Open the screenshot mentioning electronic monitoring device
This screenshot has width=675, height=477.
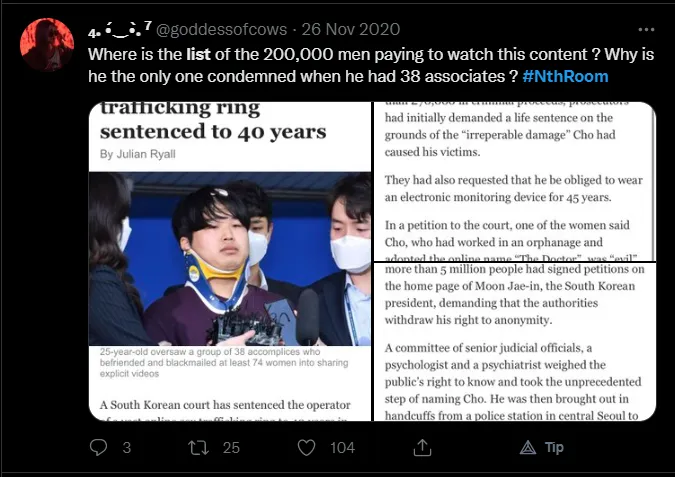point(514,181)
